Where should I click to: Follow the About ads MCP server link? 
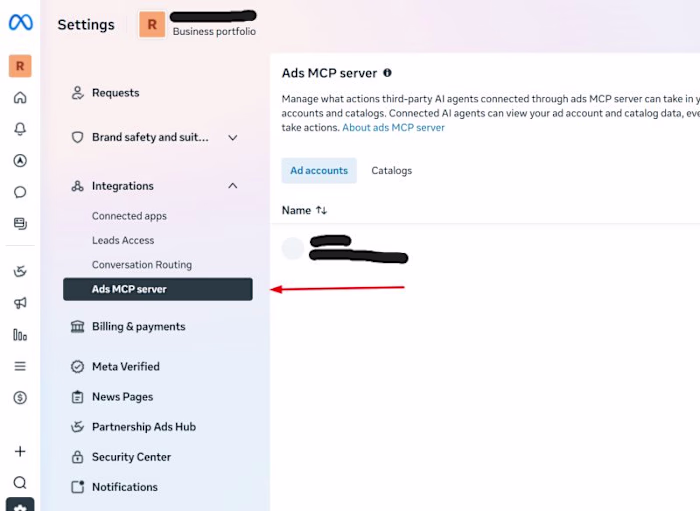click(393, 128)
